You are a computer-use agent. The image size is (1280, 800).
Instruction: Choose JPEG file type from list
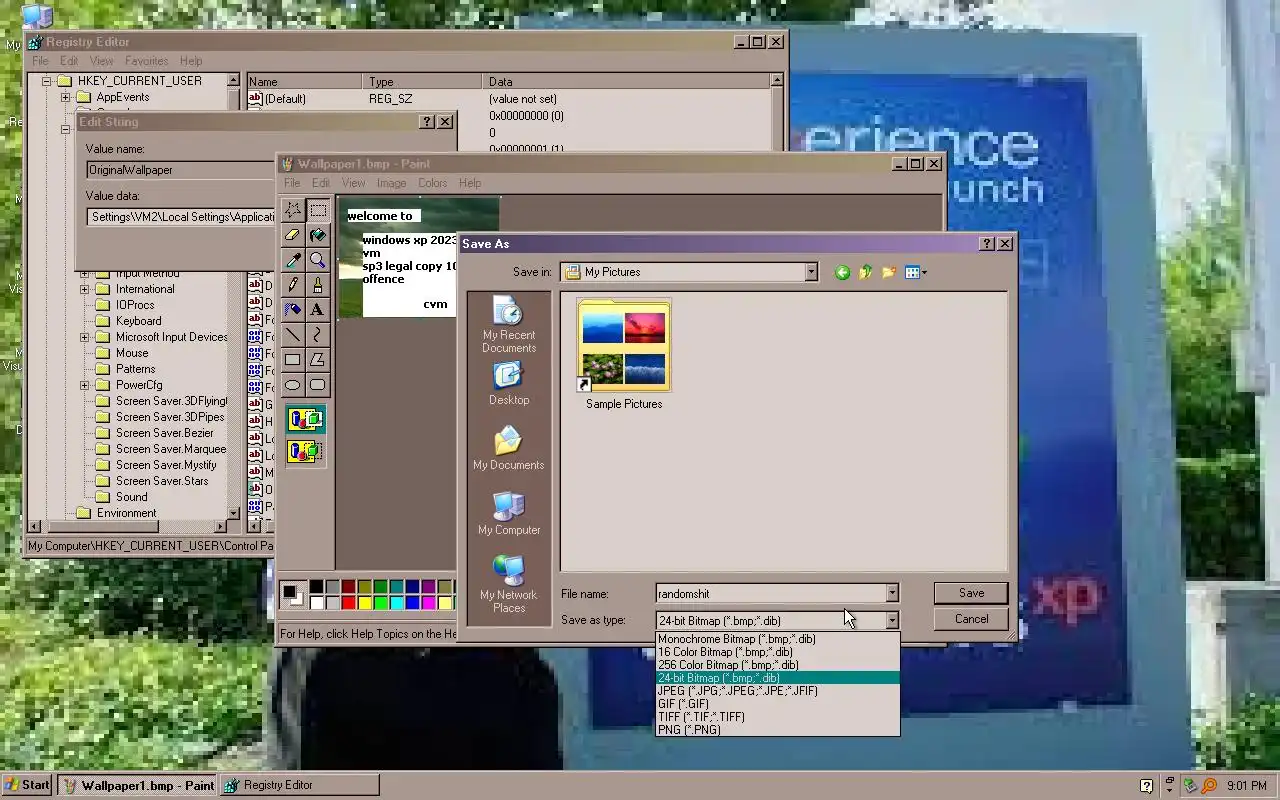(777, 691)
